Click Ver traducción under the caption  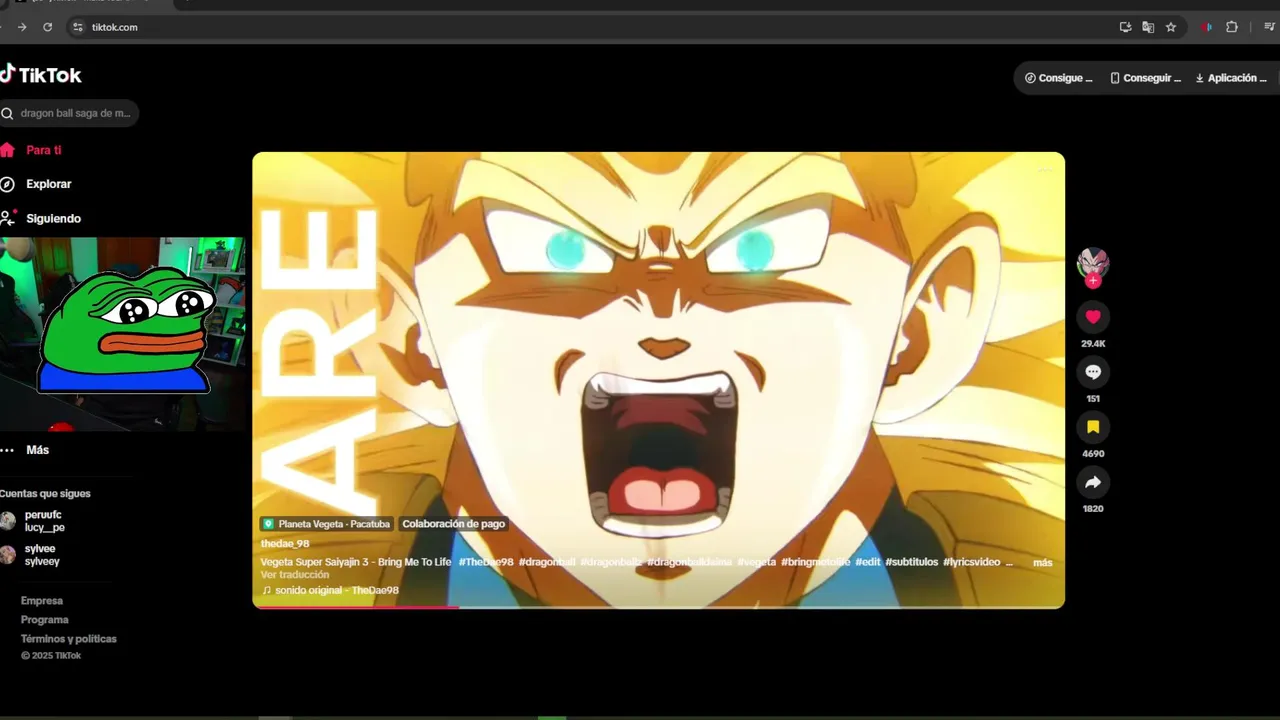(295, 575)
